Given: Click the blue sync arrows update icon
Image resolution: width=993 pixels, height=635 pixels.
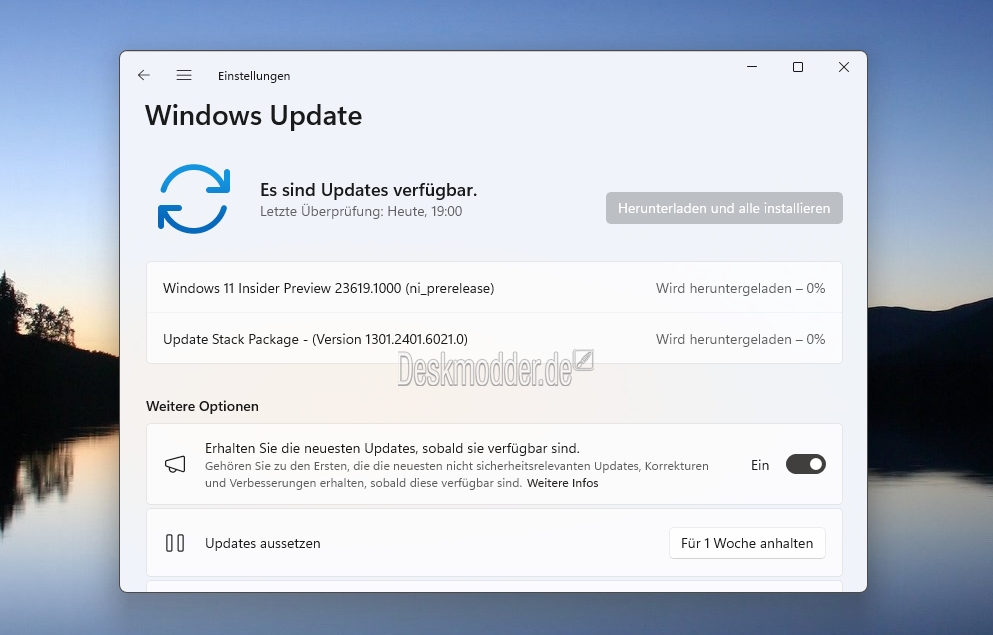Looking at the screenshot, I should [193, 199].
